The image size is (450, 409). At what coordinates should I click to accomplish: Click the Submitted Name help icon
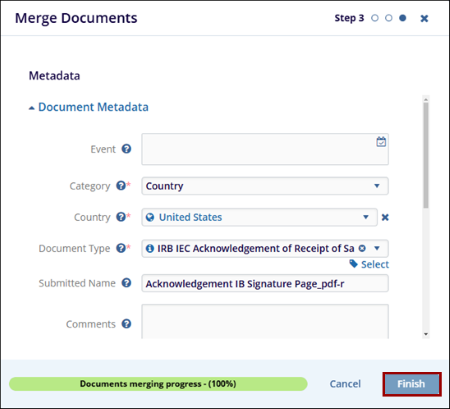[x=126, y=283]
